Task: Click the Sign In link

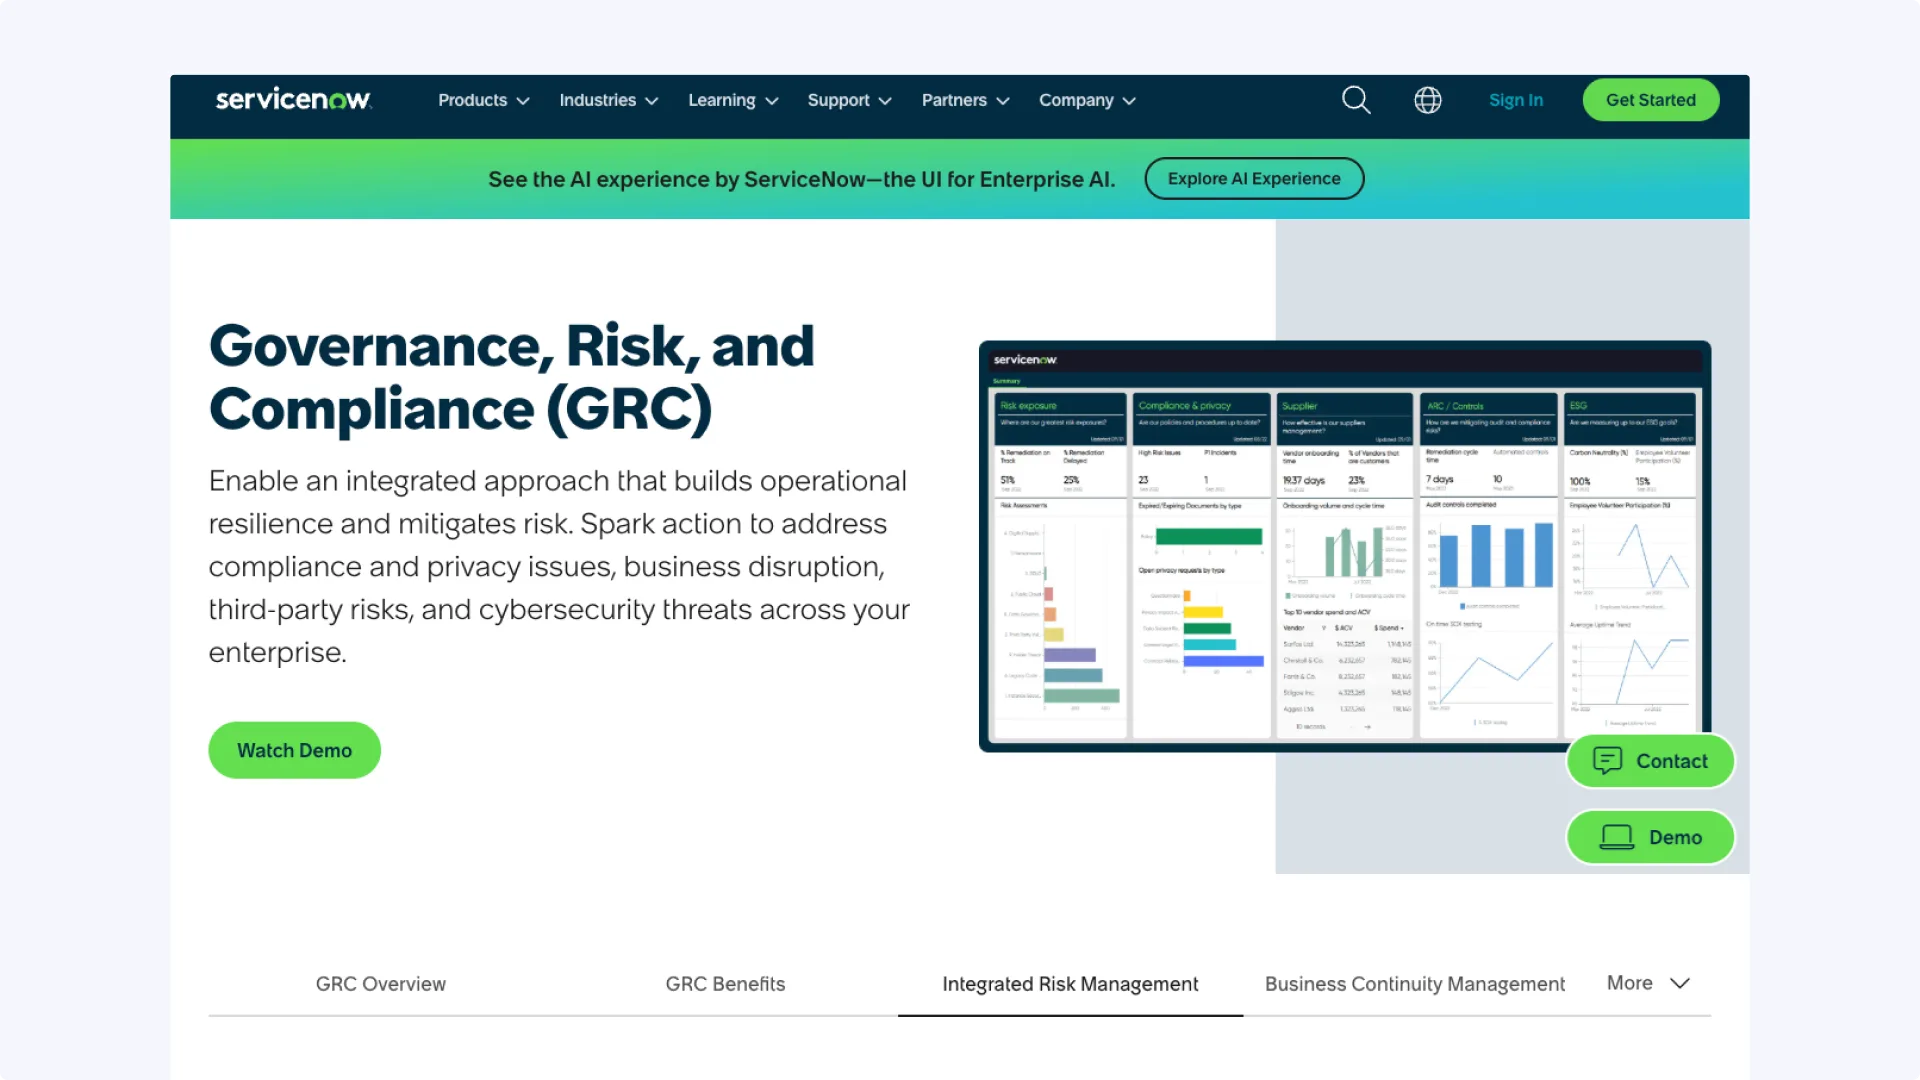Action: pyautogui.click(x=1515, y=100)
